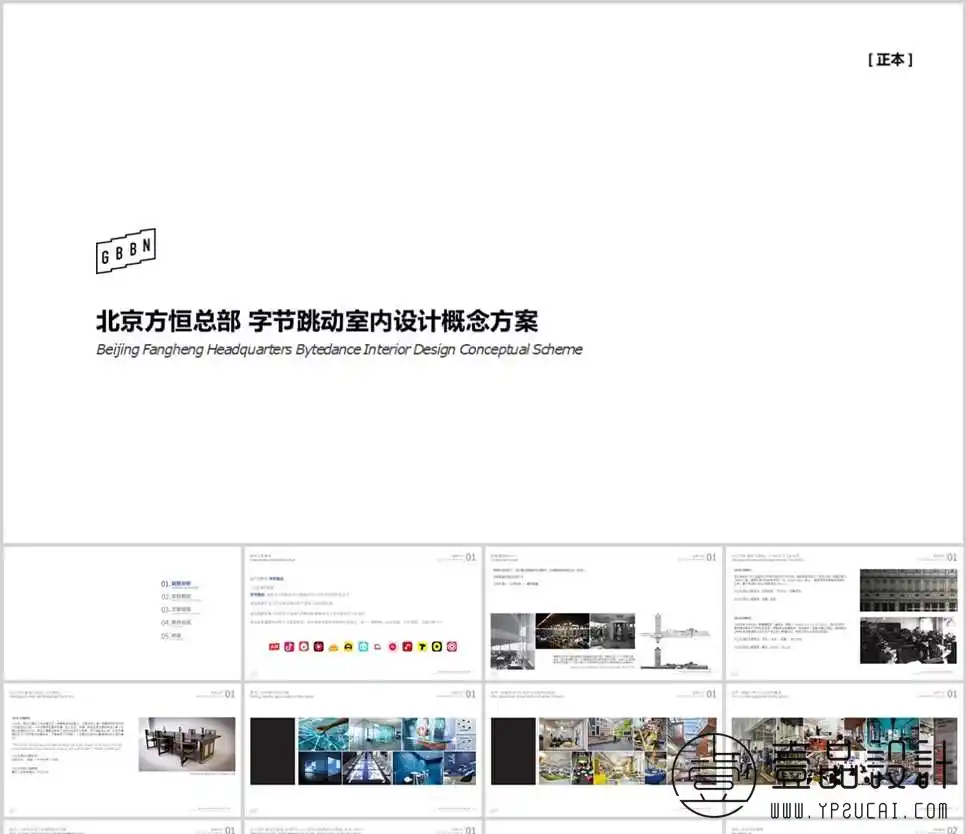Click the cyan app icon in the icon row
The width and height of the screenshot is (966, 834).
coord(363,647)
